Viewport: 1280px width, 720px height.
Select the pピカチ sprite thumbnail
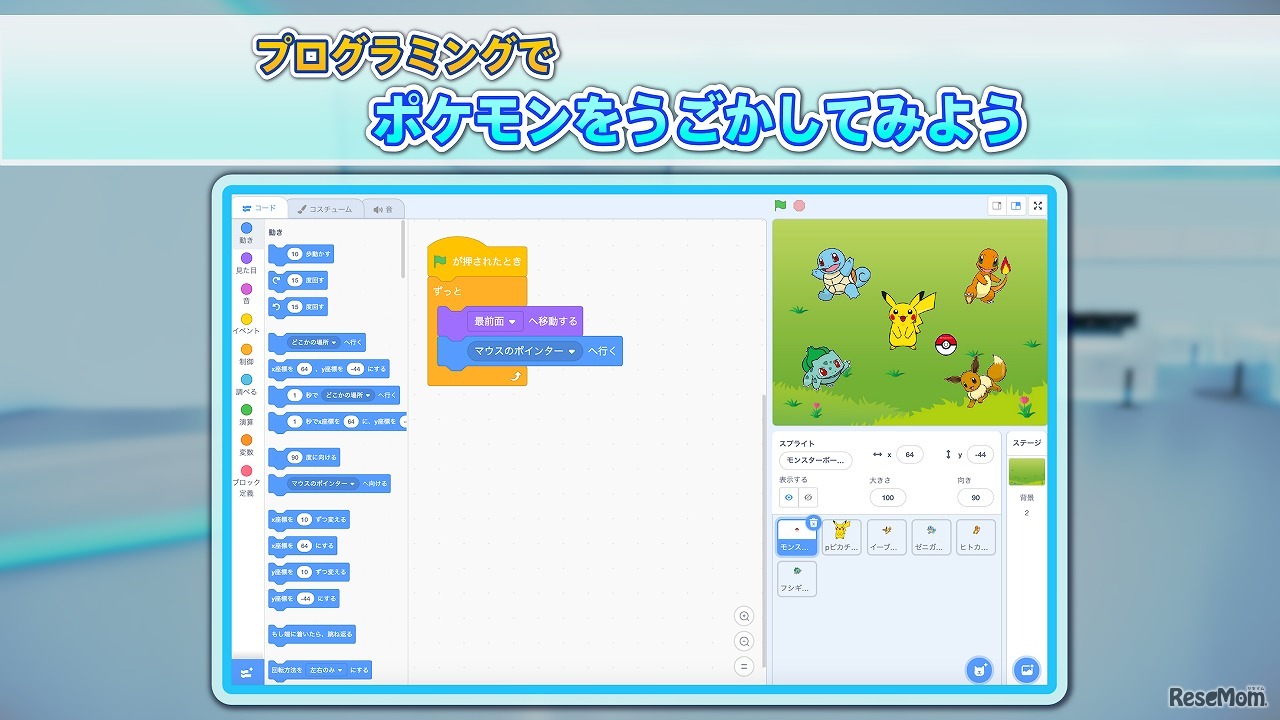[841, 537]
